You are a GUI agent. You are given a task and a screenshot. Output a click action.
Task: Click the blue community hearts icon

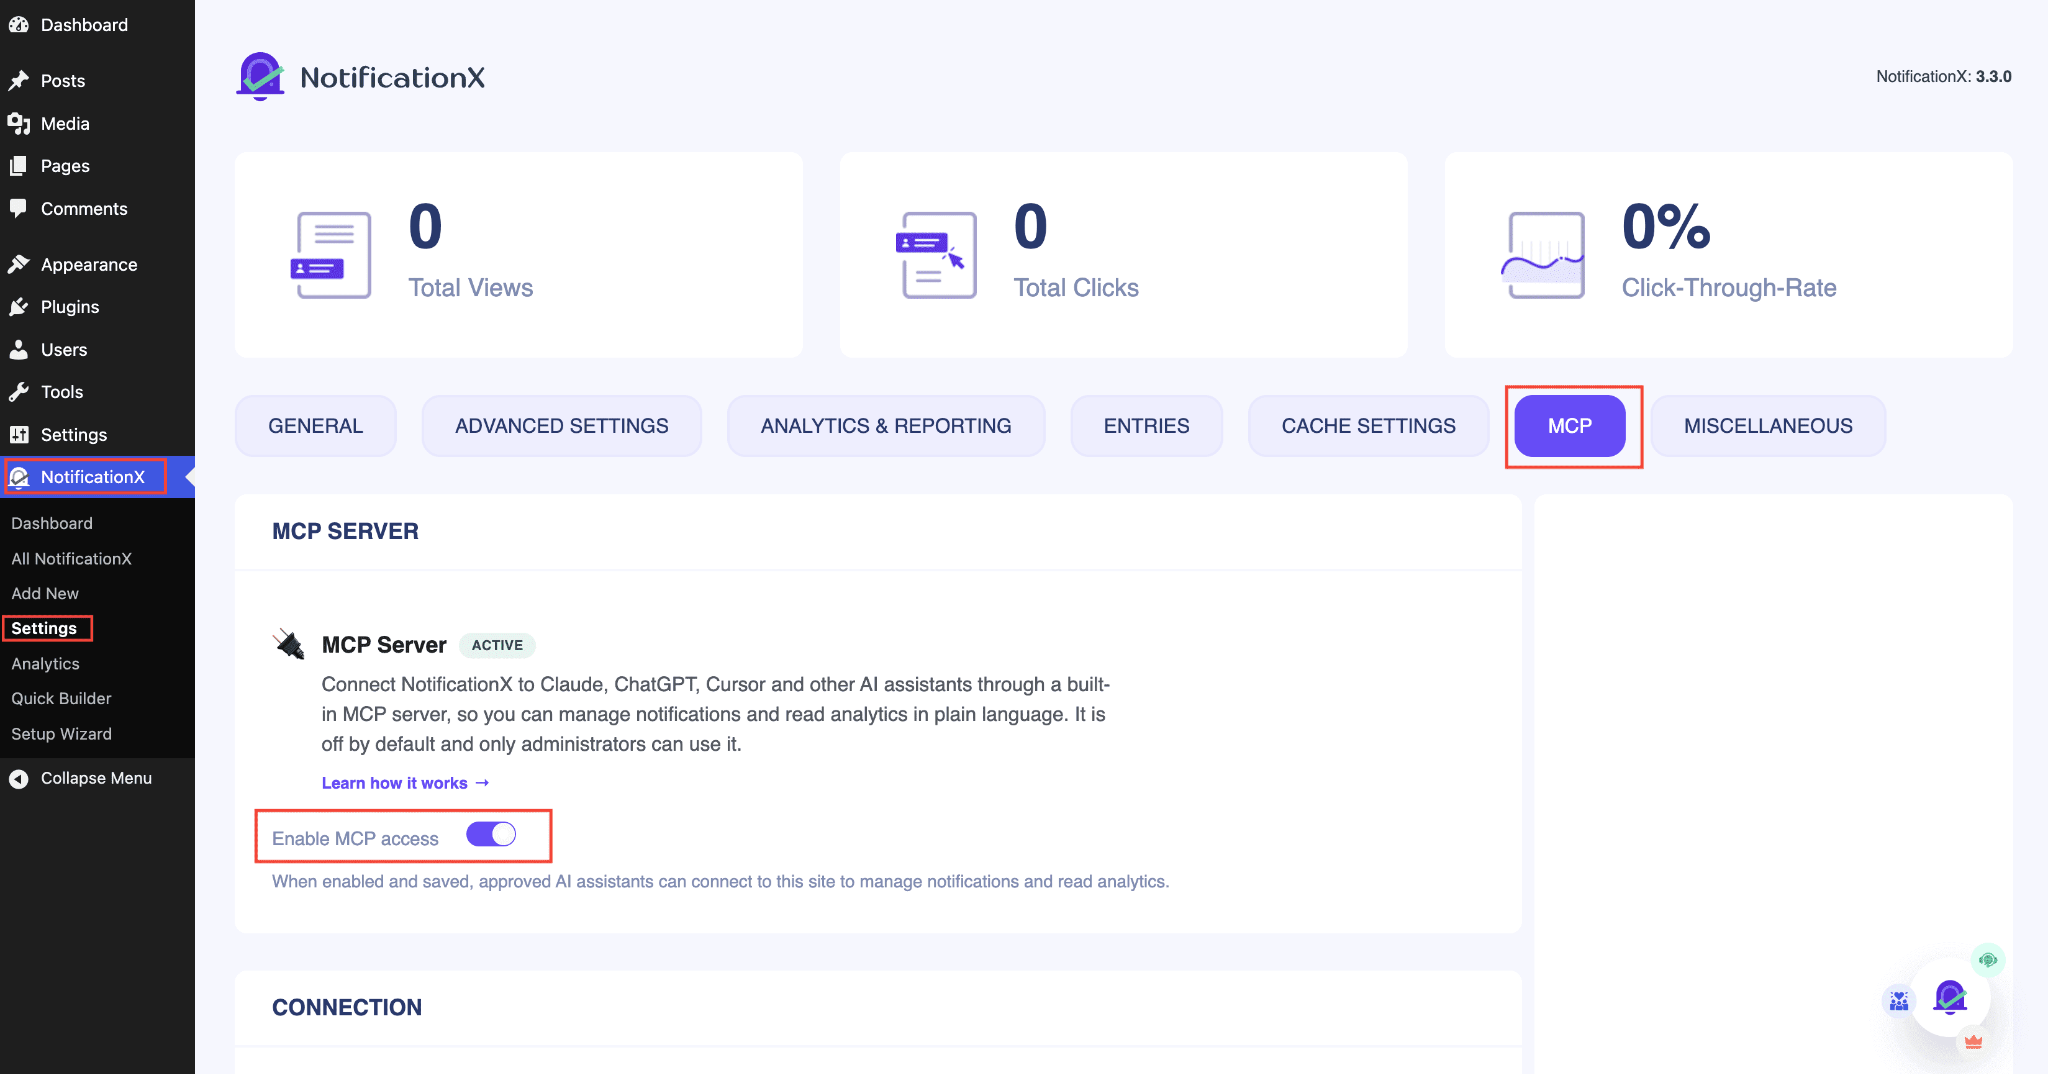tap(1898, 1000)
